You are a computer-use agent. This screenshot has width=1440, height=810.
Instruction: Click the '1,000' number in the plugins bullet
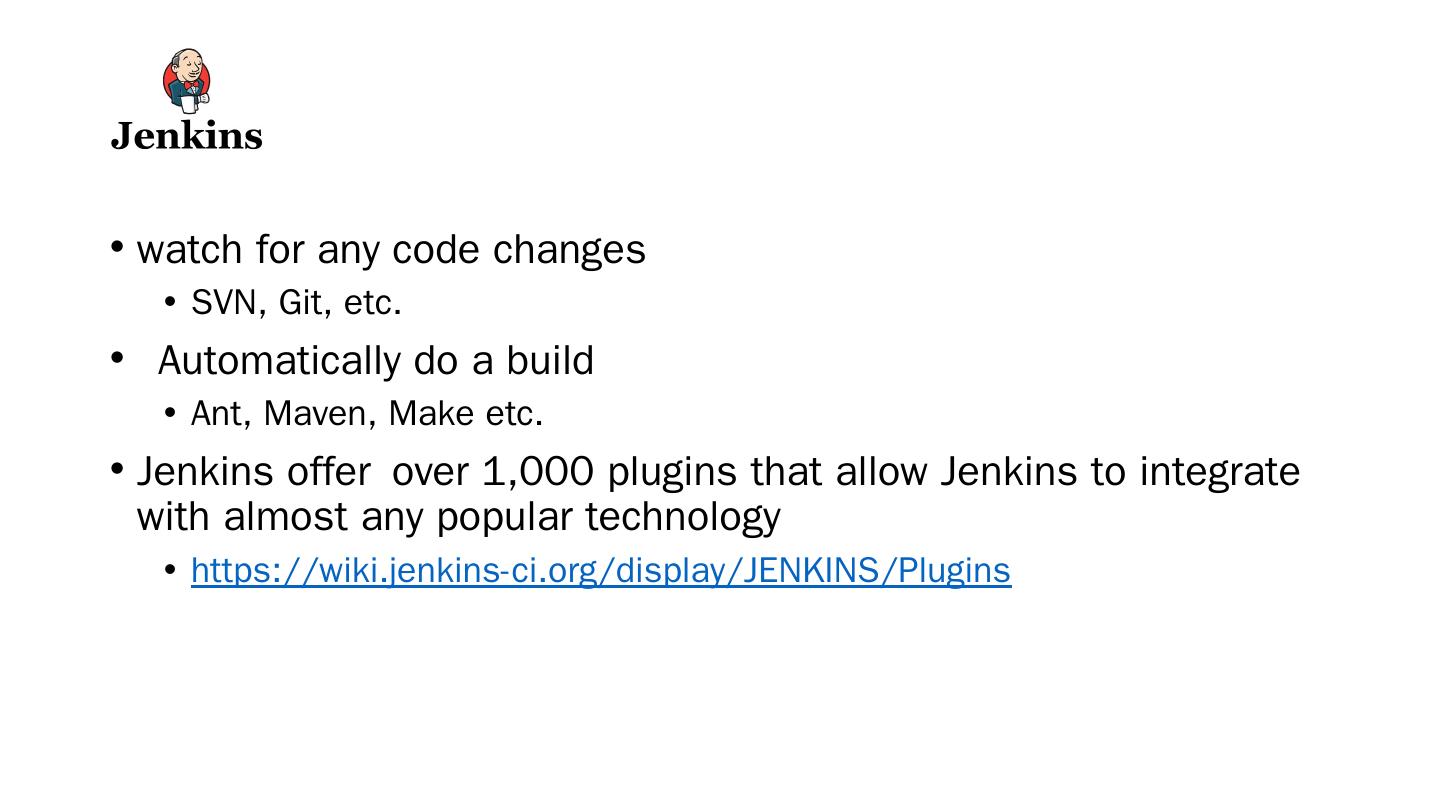(538, 471)
